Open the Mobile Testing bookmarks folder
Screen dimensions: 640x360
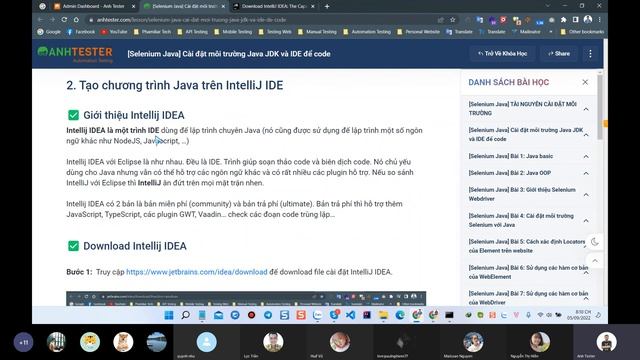pos(233,31)
